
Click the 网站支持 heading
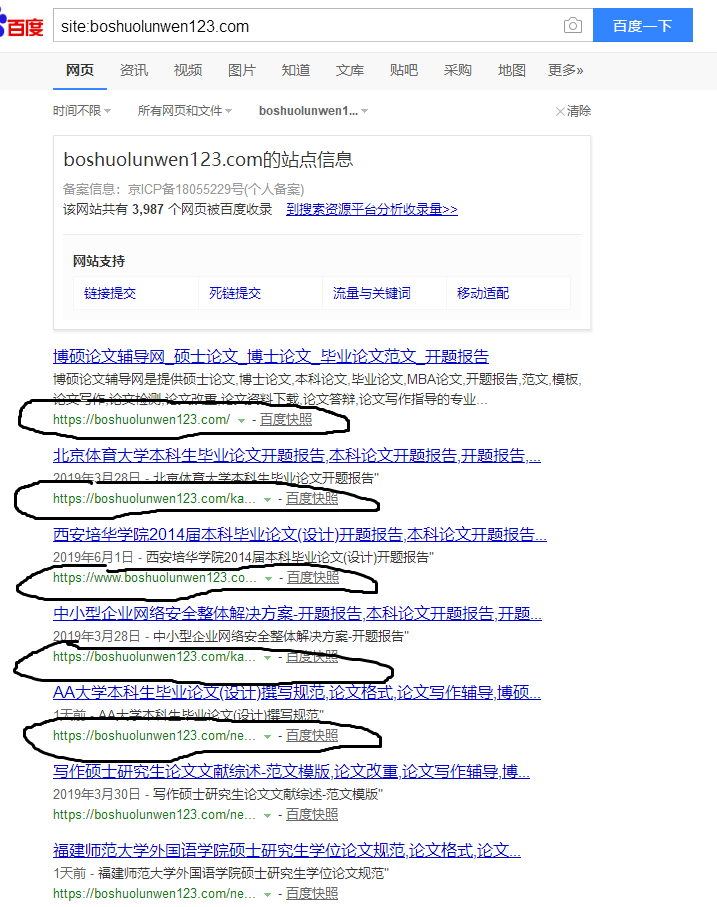pyautogui.click(x=99, y=261)
